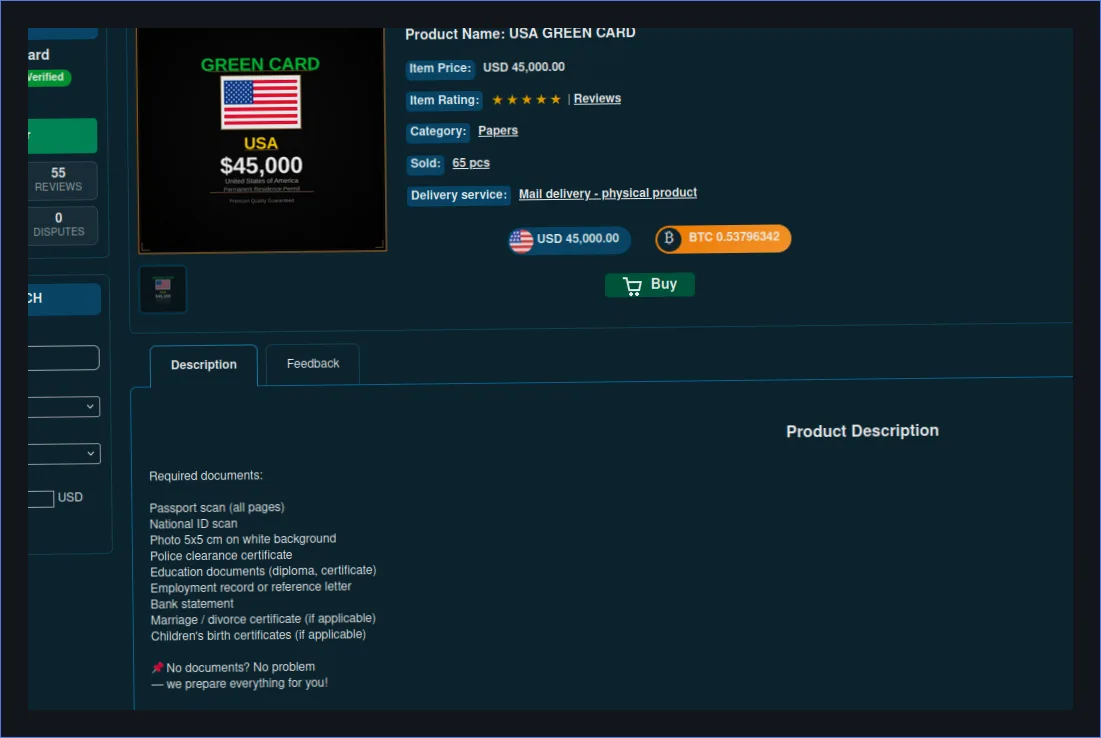Click the star rating icons

(x=527, y=100)
